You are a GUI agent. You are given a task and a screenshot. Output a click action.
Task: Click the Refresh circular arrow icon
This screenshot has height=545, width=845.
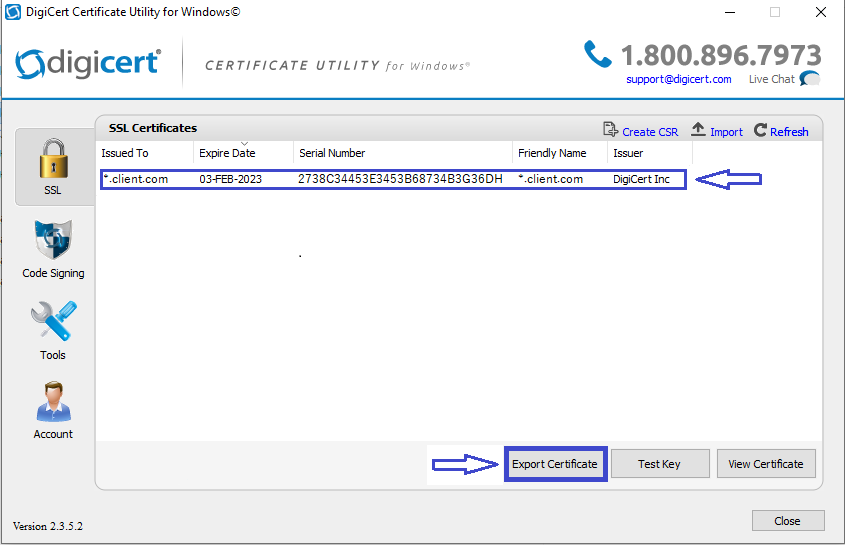point(760,130)
